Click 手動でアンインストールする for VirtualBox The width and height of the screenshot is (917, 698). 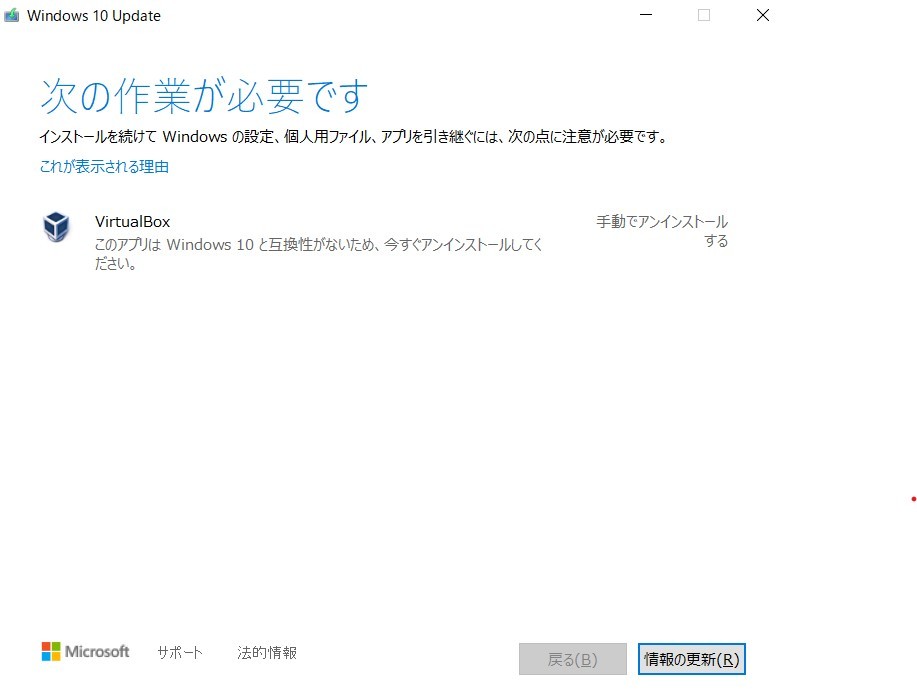click(662, 231)
